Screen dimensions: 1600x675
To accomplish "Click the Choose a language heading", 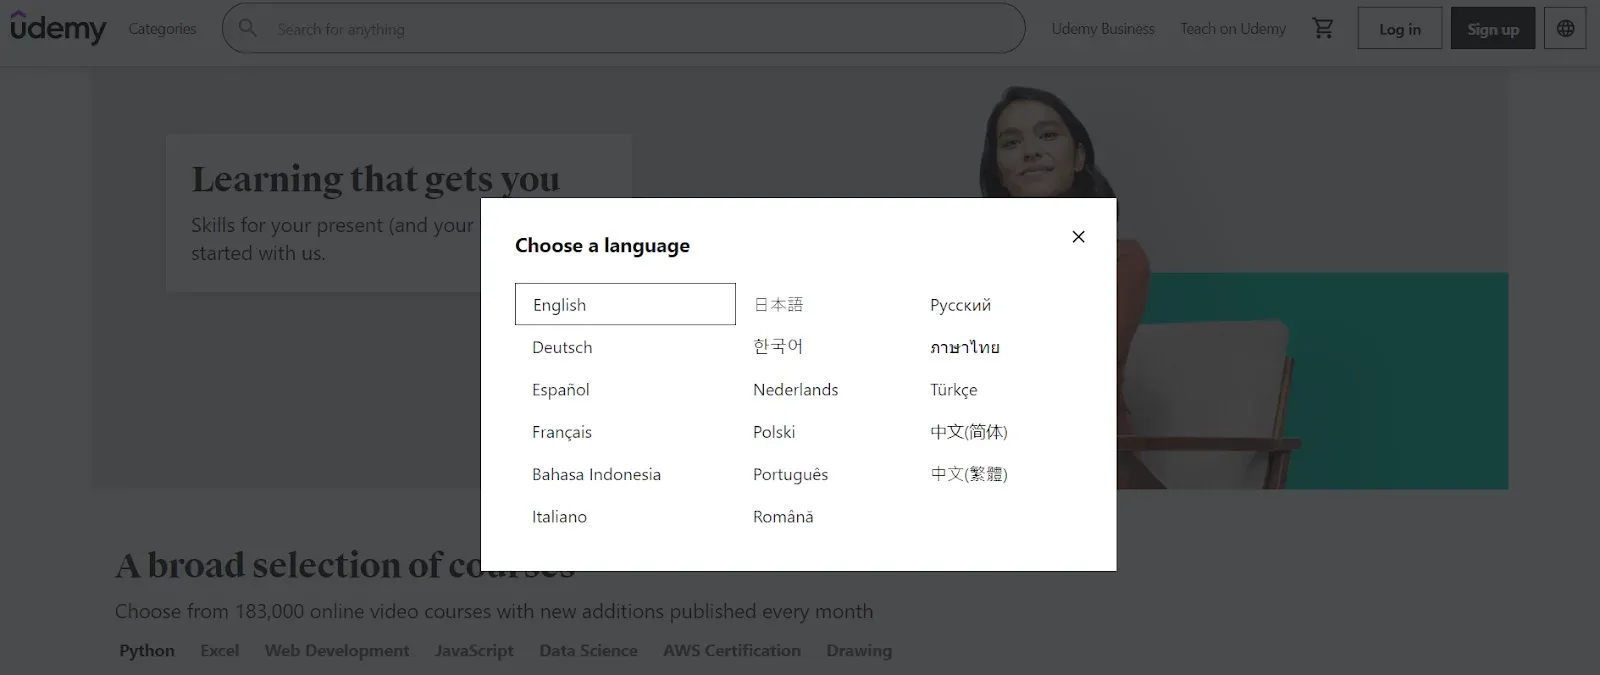I will pos(602,246).
